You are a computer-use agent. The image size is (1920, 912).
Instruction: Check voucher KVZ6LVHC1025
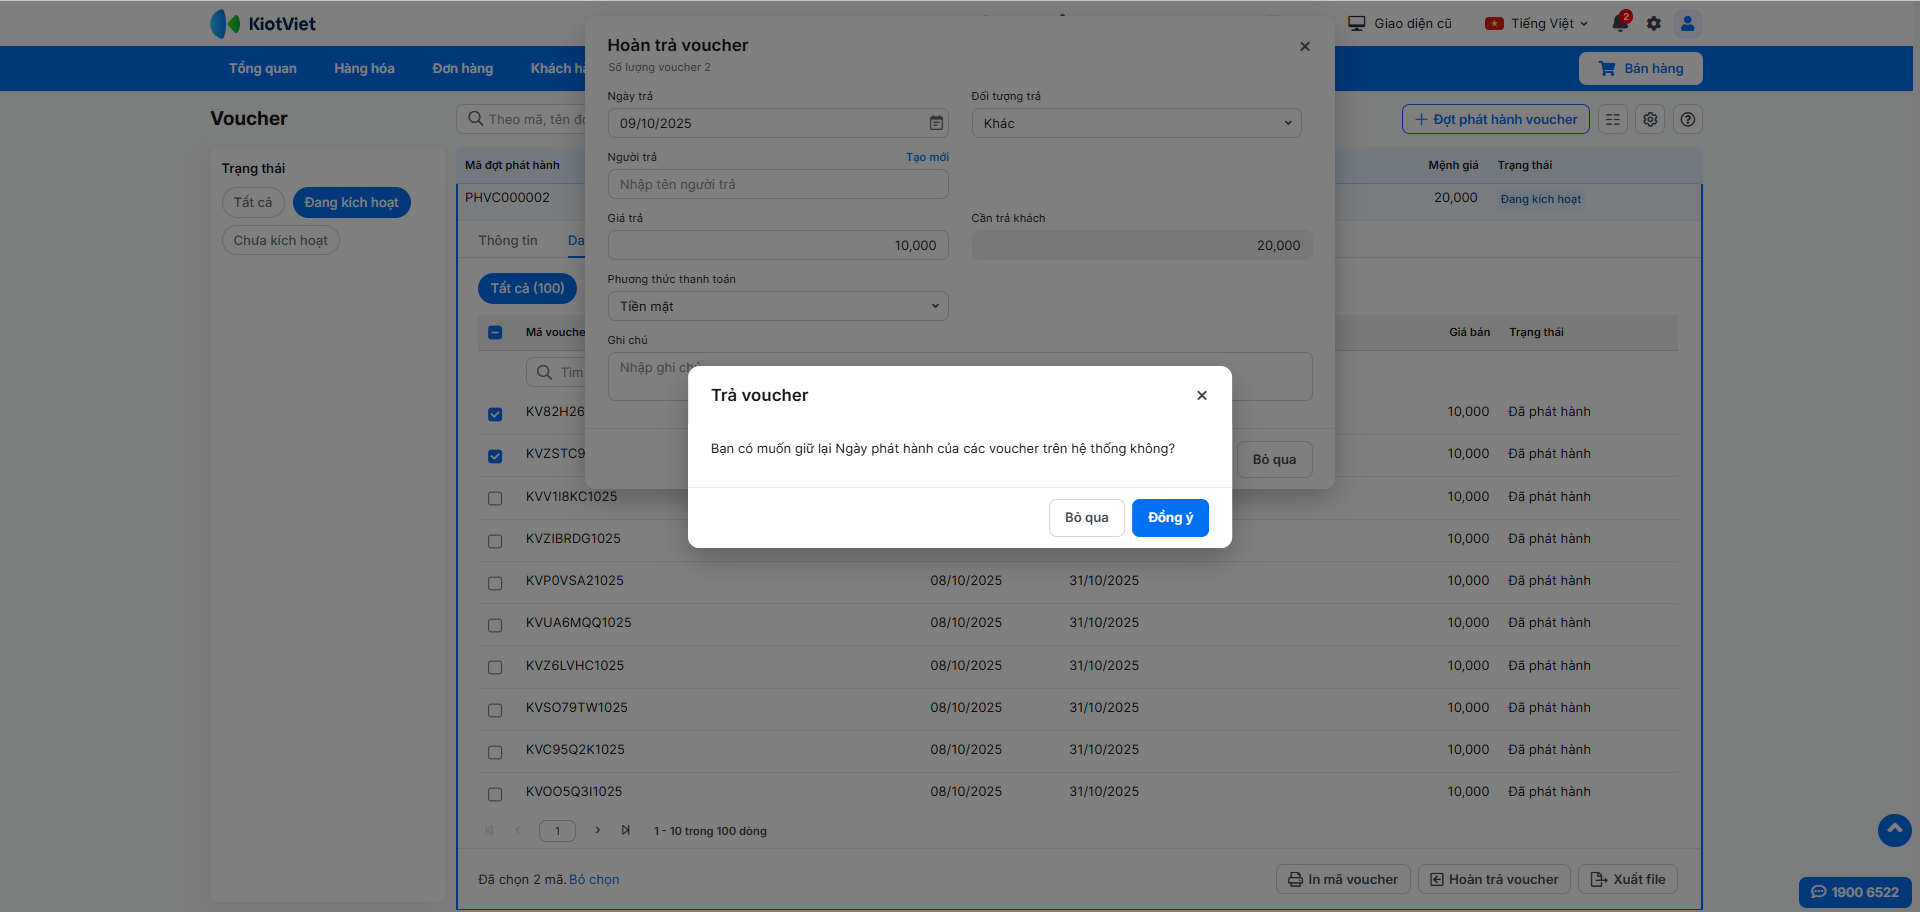[495, 667]
